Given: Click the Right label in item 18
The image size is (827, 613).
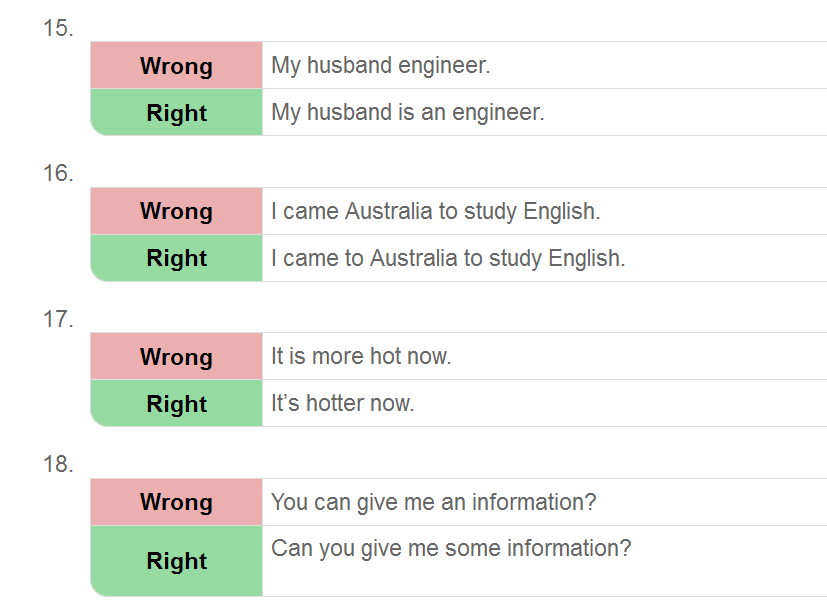Looking at the screenshot, I should (x=176, y=561).
